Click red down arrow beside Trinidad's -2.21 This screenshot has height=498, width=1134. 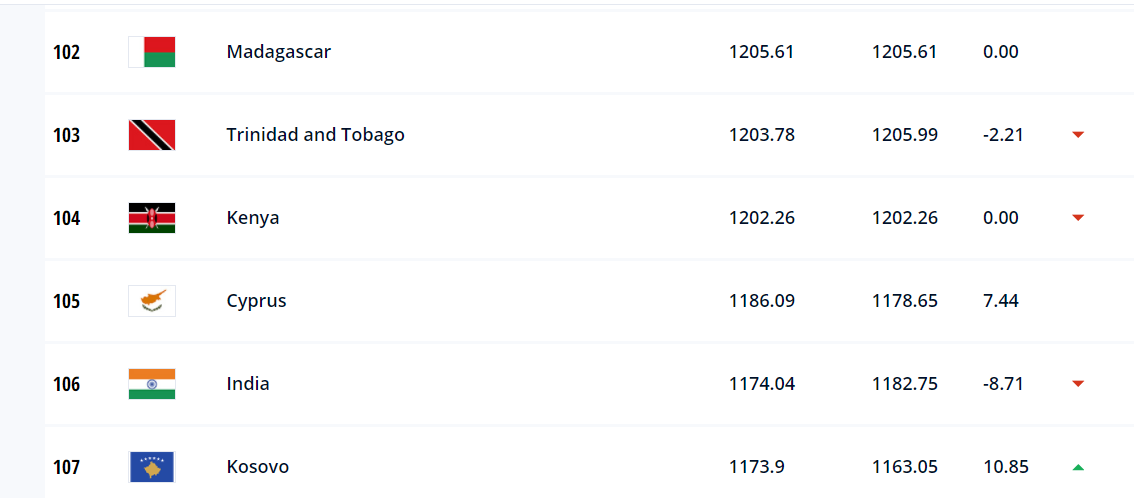(1078, 134)
